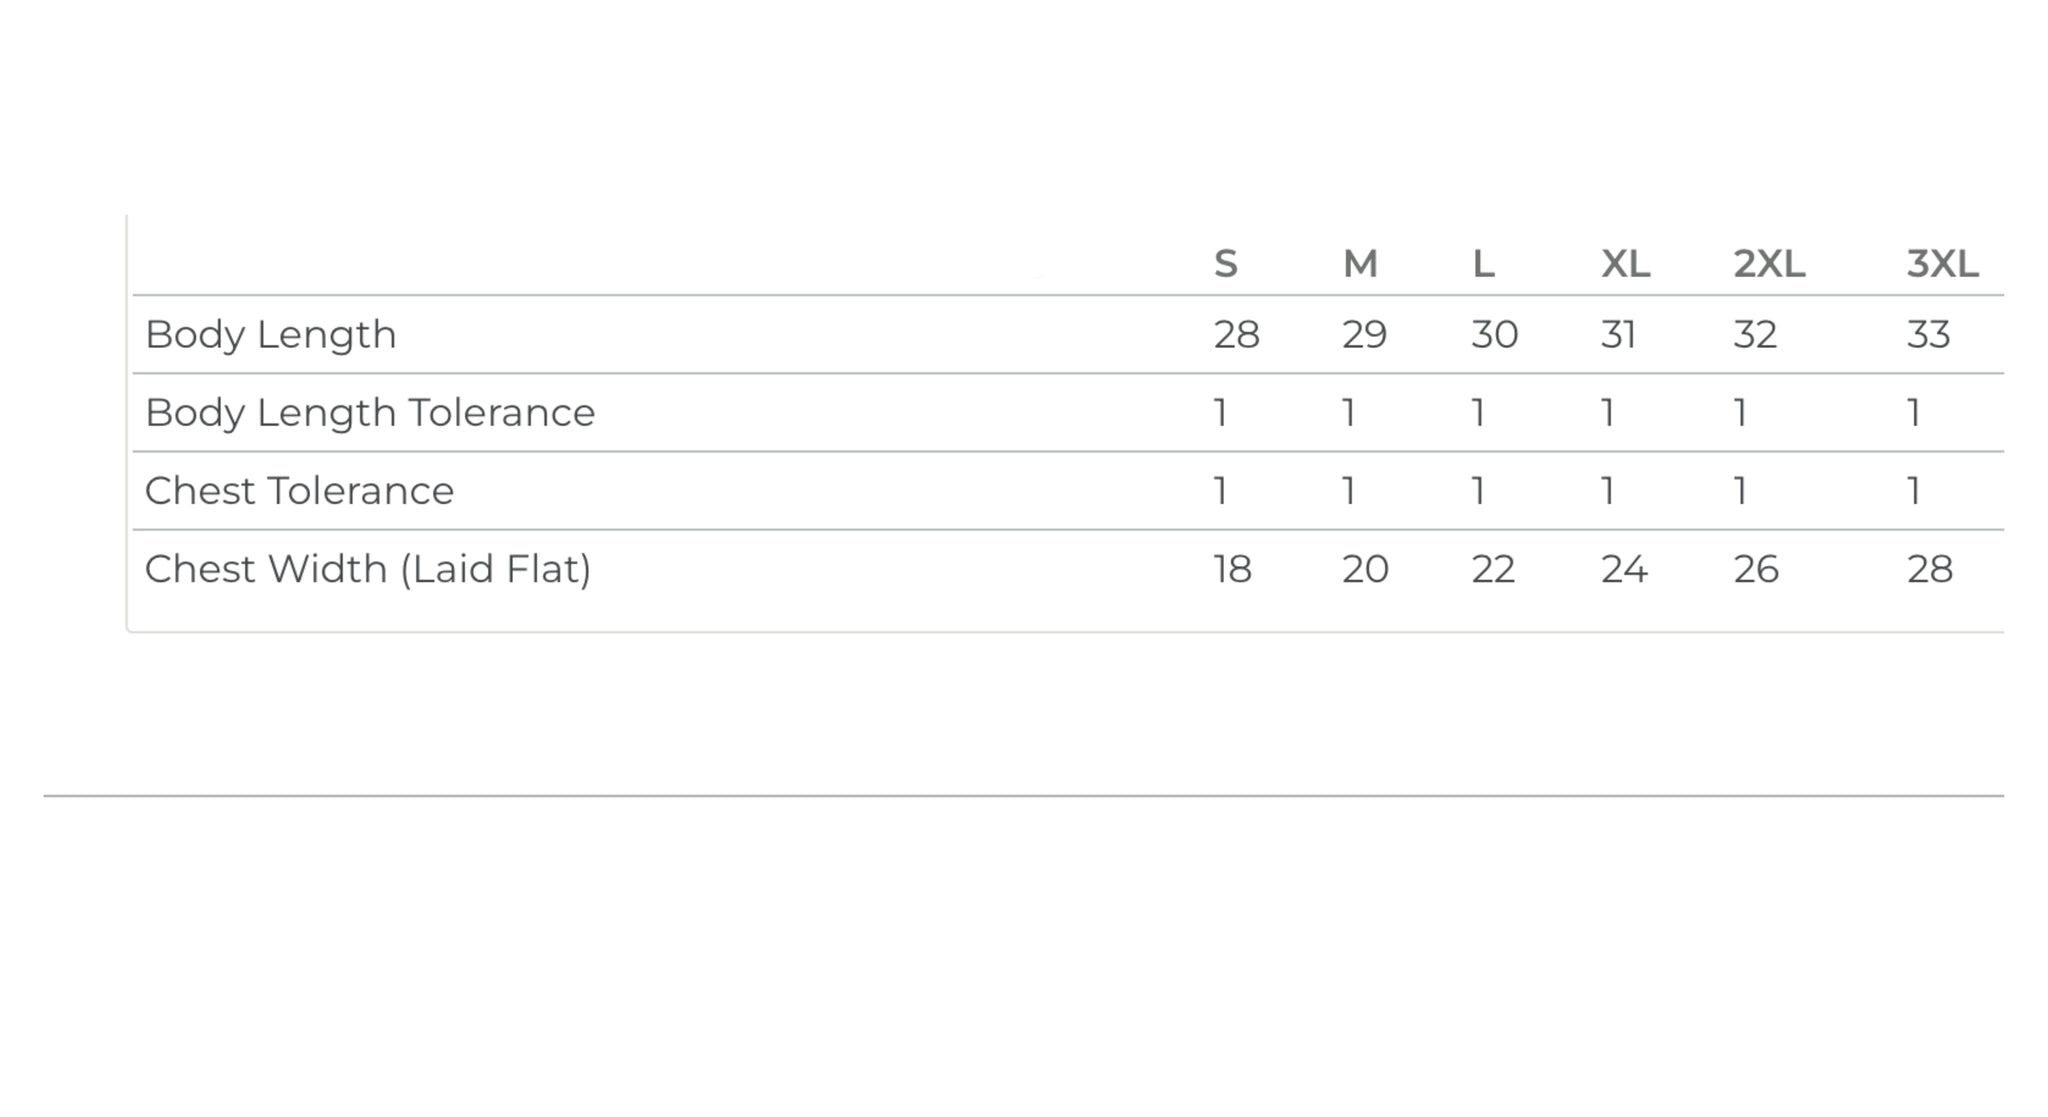Click body length value 28 for S
This screenshot has width=2048, height=1117.
pyautogui.click(x=1236, y=335)
